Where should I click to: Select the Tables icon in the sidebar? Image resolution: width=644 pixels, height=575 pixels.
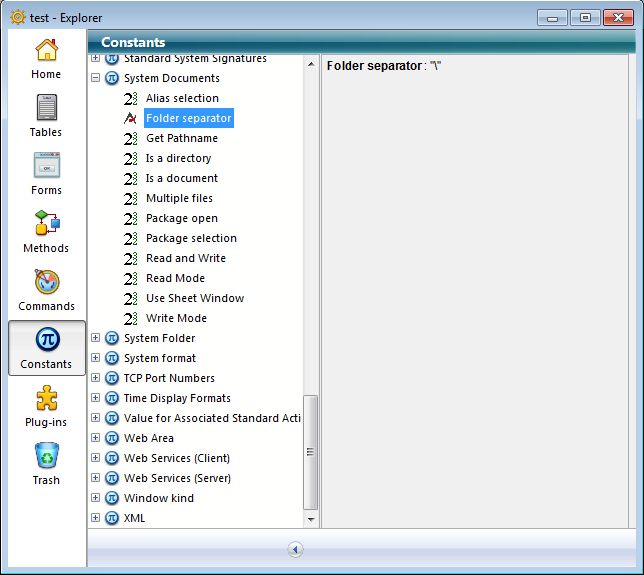click(46, 115)
